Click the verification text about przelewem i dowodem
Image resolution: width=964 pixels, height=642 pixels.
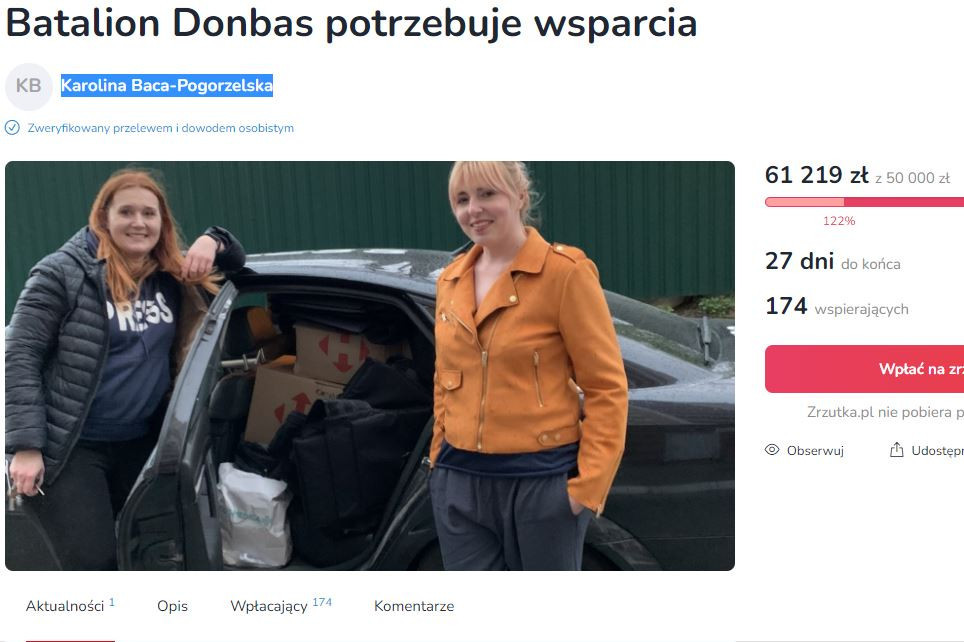[160, 128]
